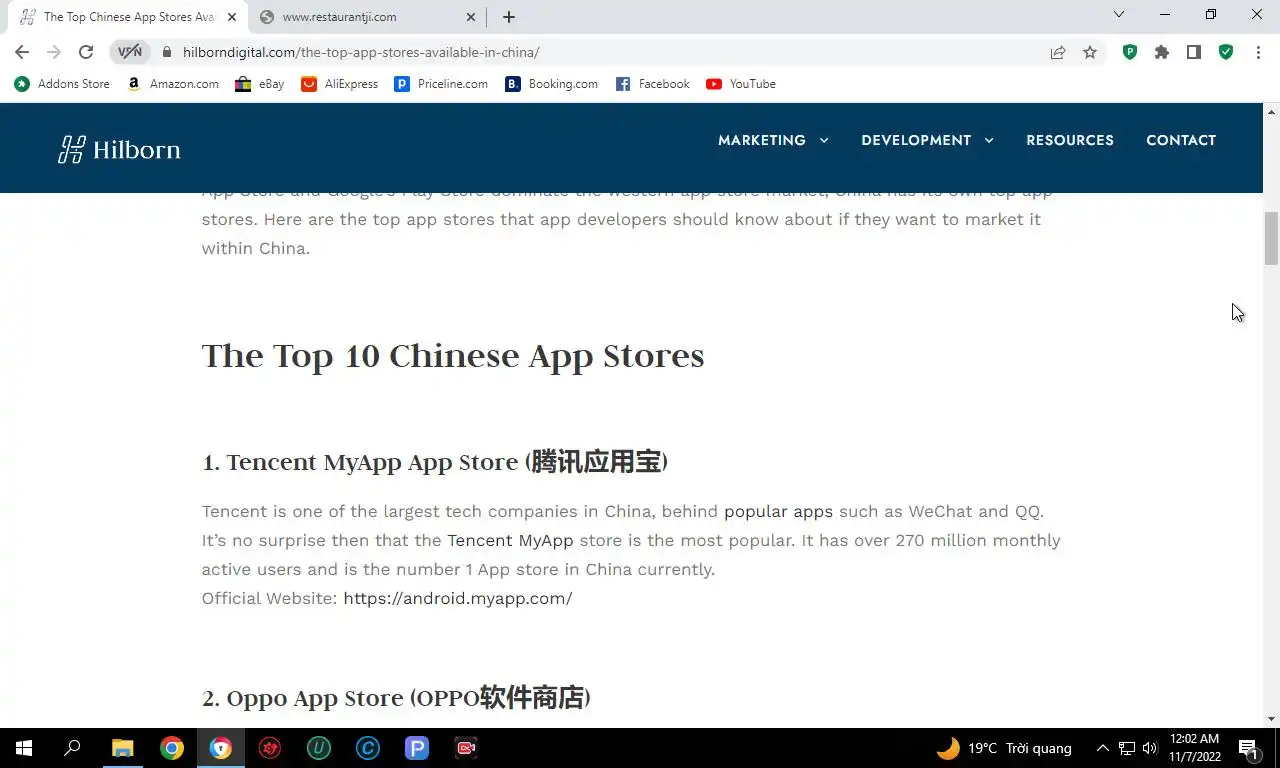Open the red biohazard taskbar app

pos(270,748)
